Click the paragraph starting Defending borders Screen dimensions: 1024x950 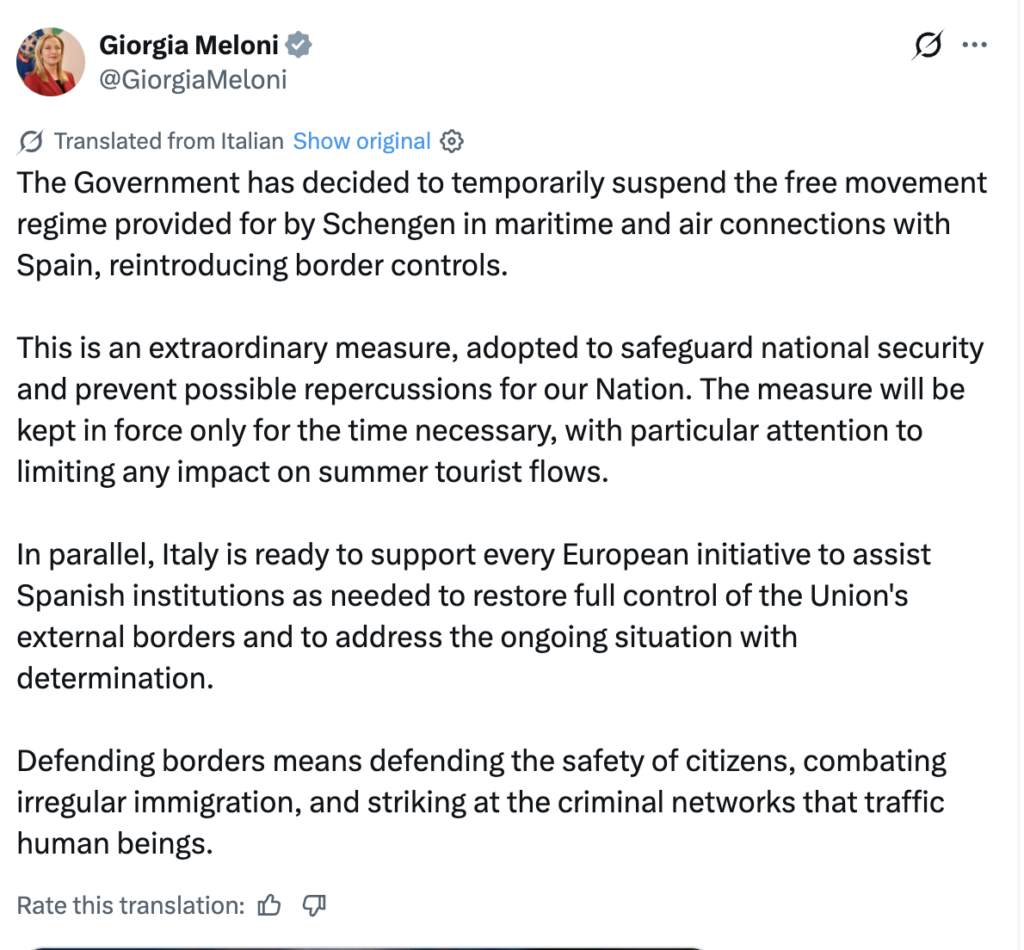point(481,802)
